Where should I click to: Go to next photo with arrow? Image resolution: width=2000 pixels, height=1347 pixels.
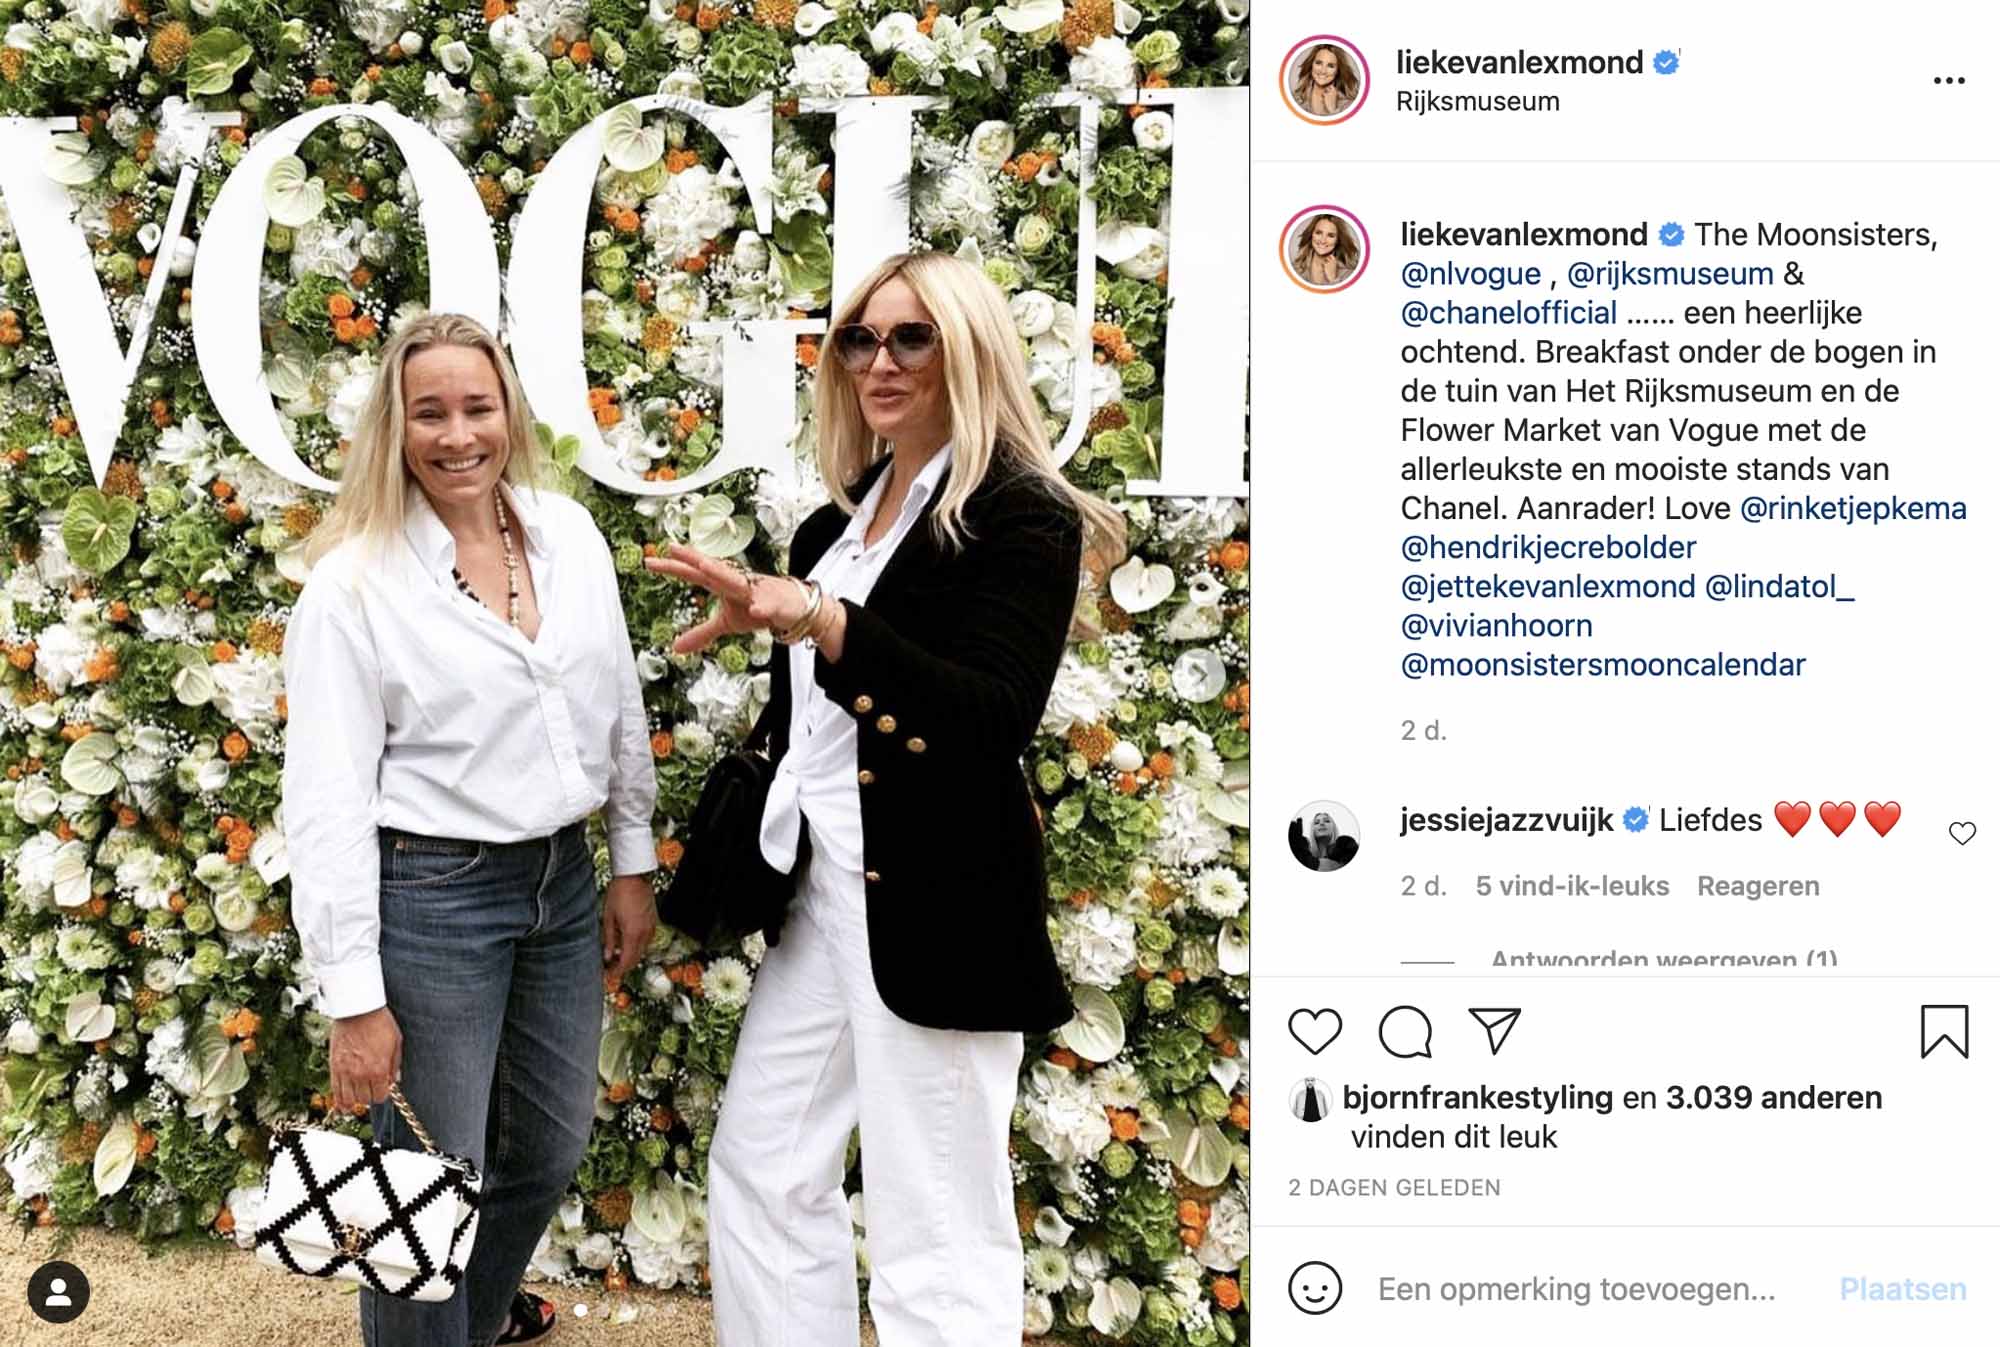[x=1198, y=674]
